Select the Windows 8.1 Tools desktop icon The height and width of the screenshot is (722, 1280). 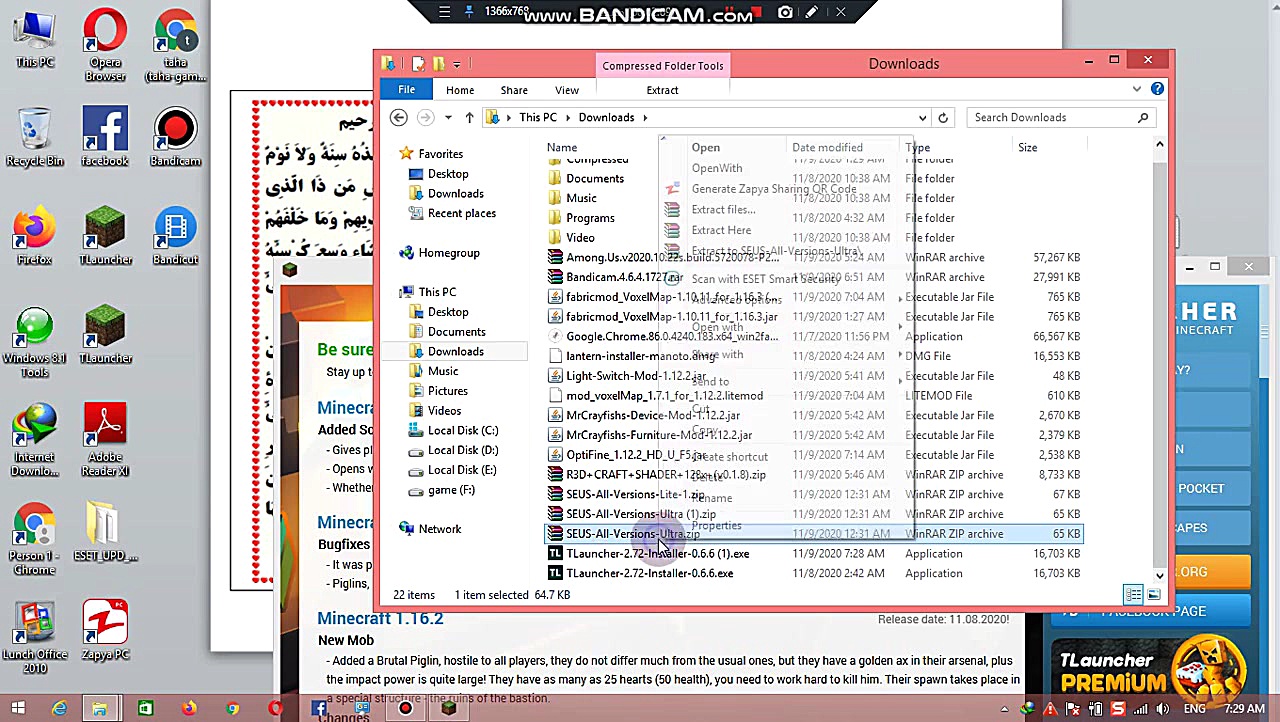(34, 343)
